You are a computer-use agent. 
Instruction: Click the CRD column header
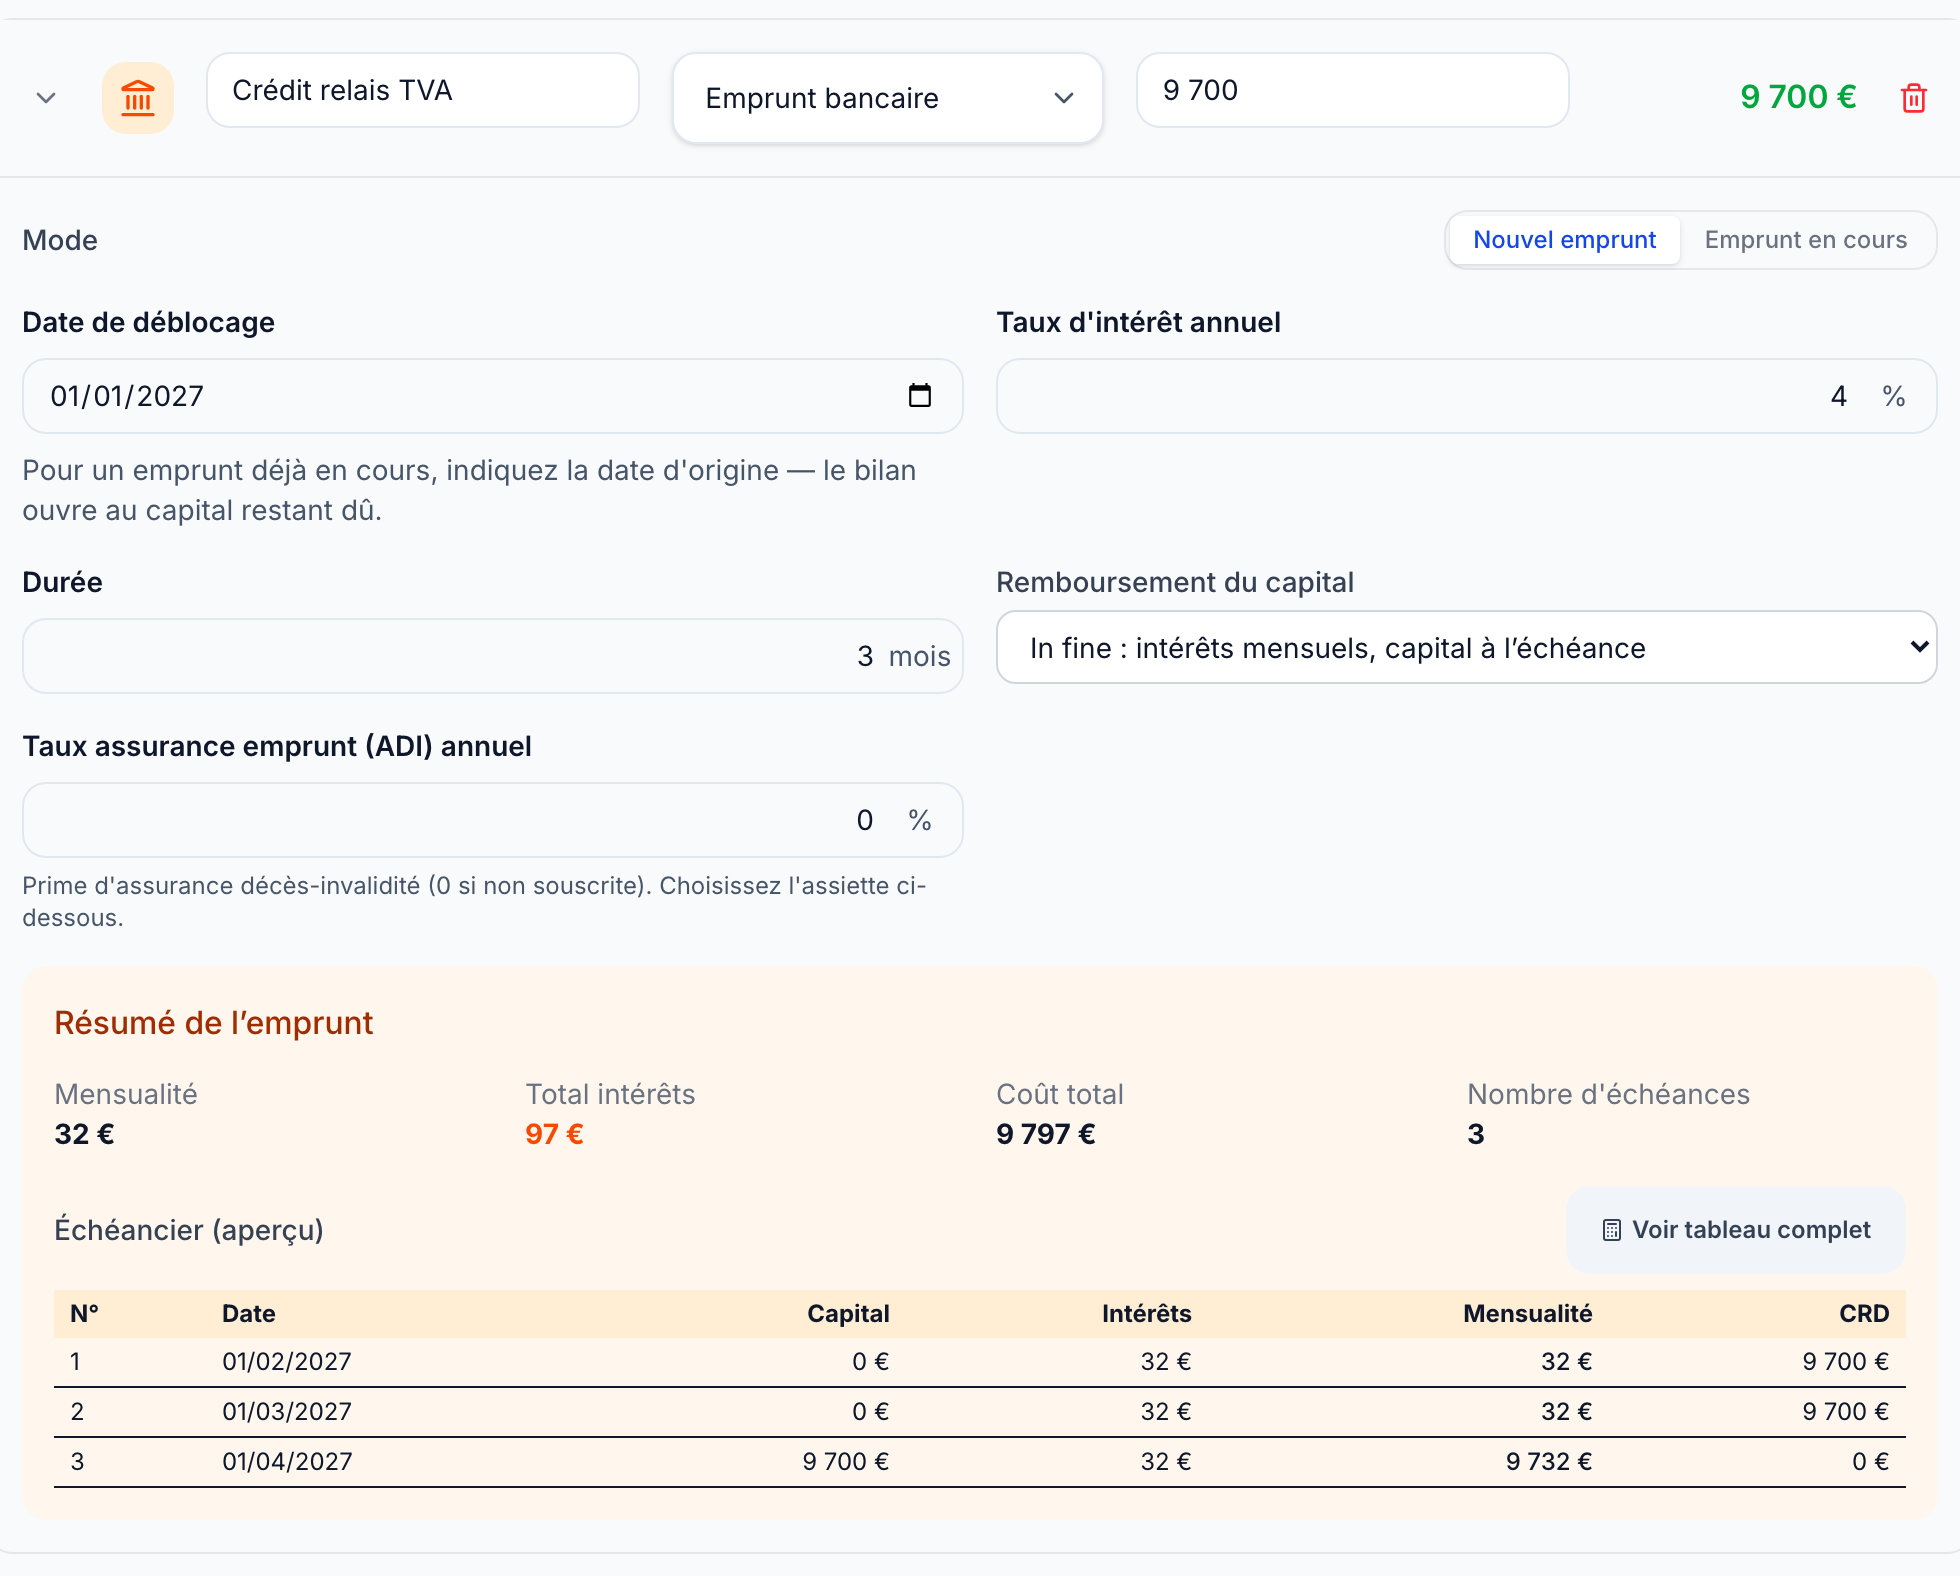coord(1864,1314)
